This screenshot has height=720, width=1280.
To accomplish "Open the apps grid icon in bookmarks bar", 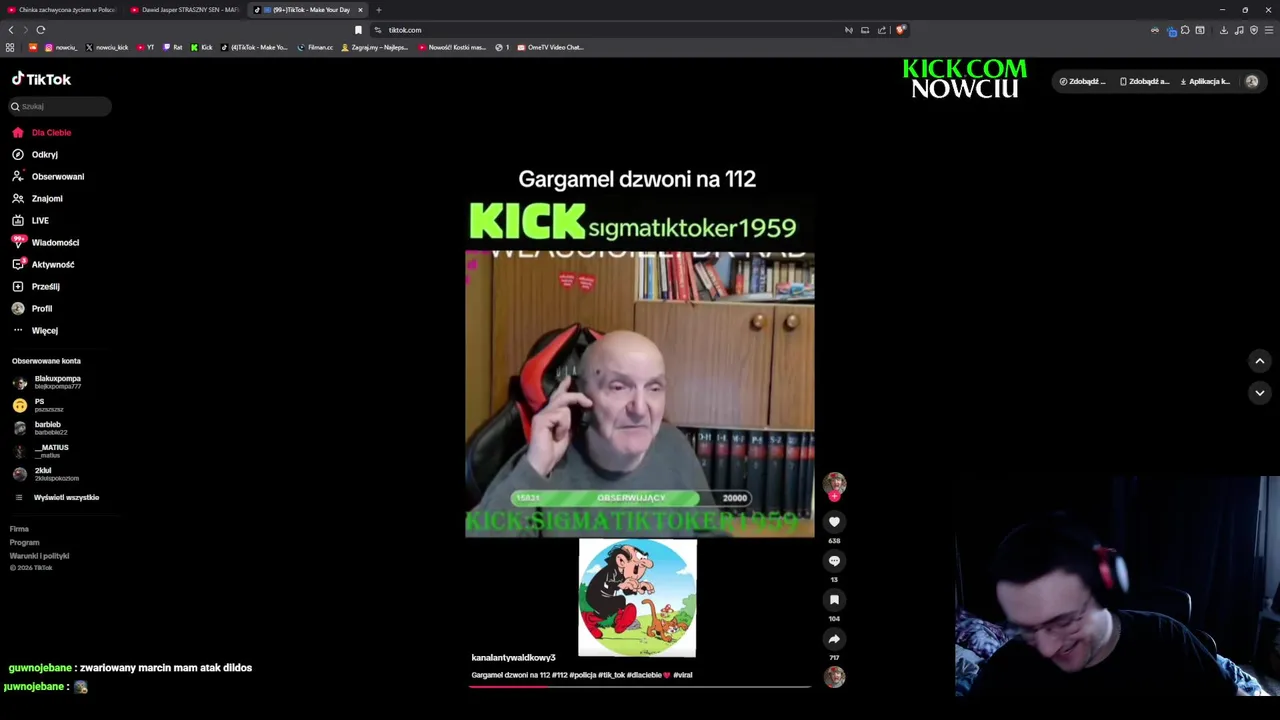I will (10, 47).
